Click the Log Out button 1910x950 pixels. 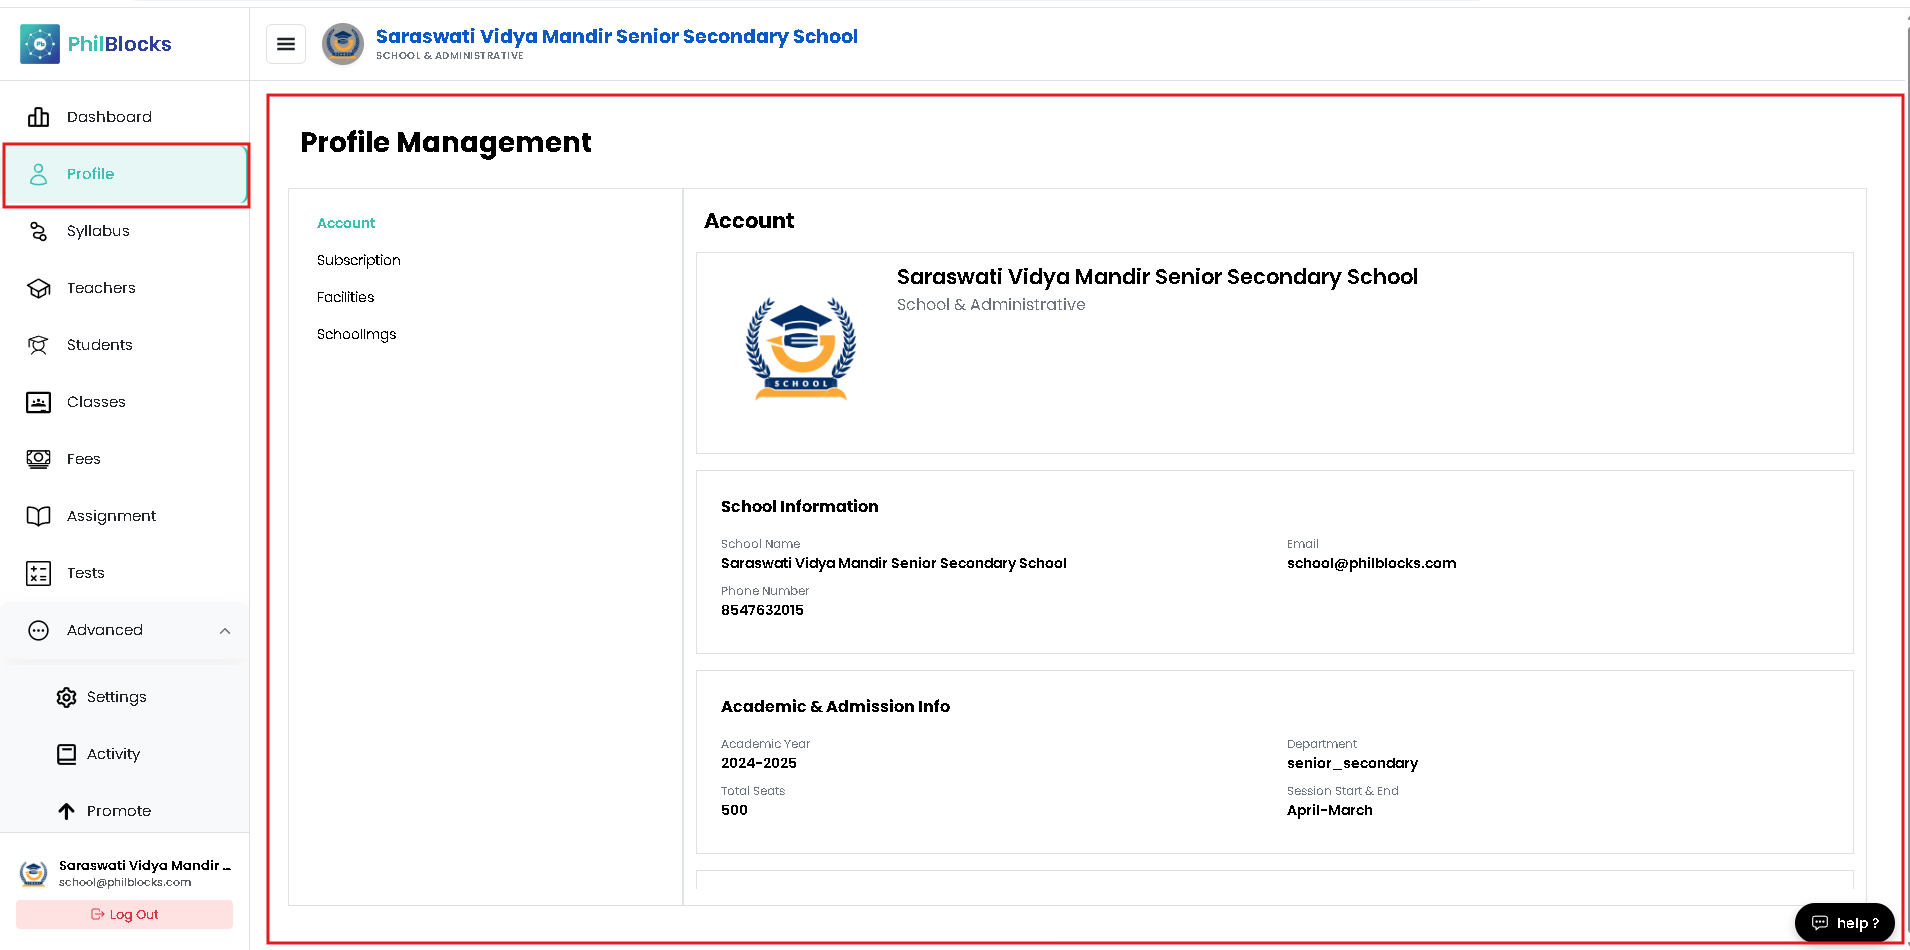click(x=125, y=914)
